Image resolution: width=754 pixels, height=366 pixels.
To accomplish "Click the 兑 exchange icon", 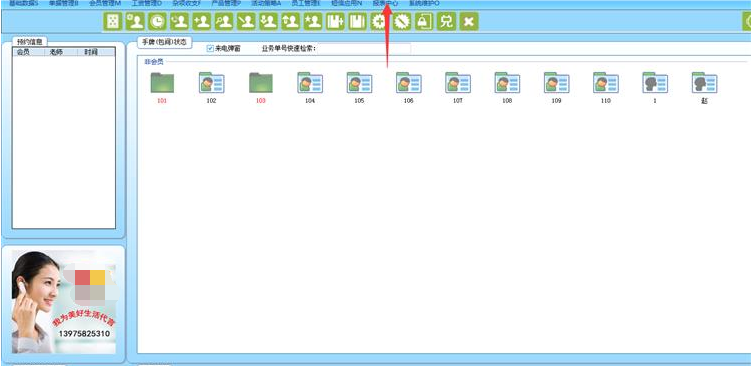I will click(446, 22).
